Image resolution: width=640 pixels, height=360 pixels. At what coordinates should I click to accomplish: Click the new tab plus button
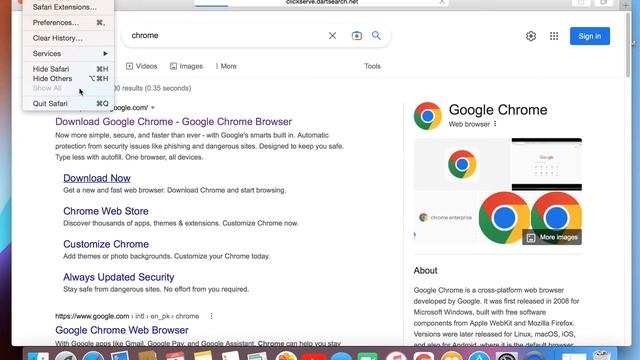coord(626,5)
